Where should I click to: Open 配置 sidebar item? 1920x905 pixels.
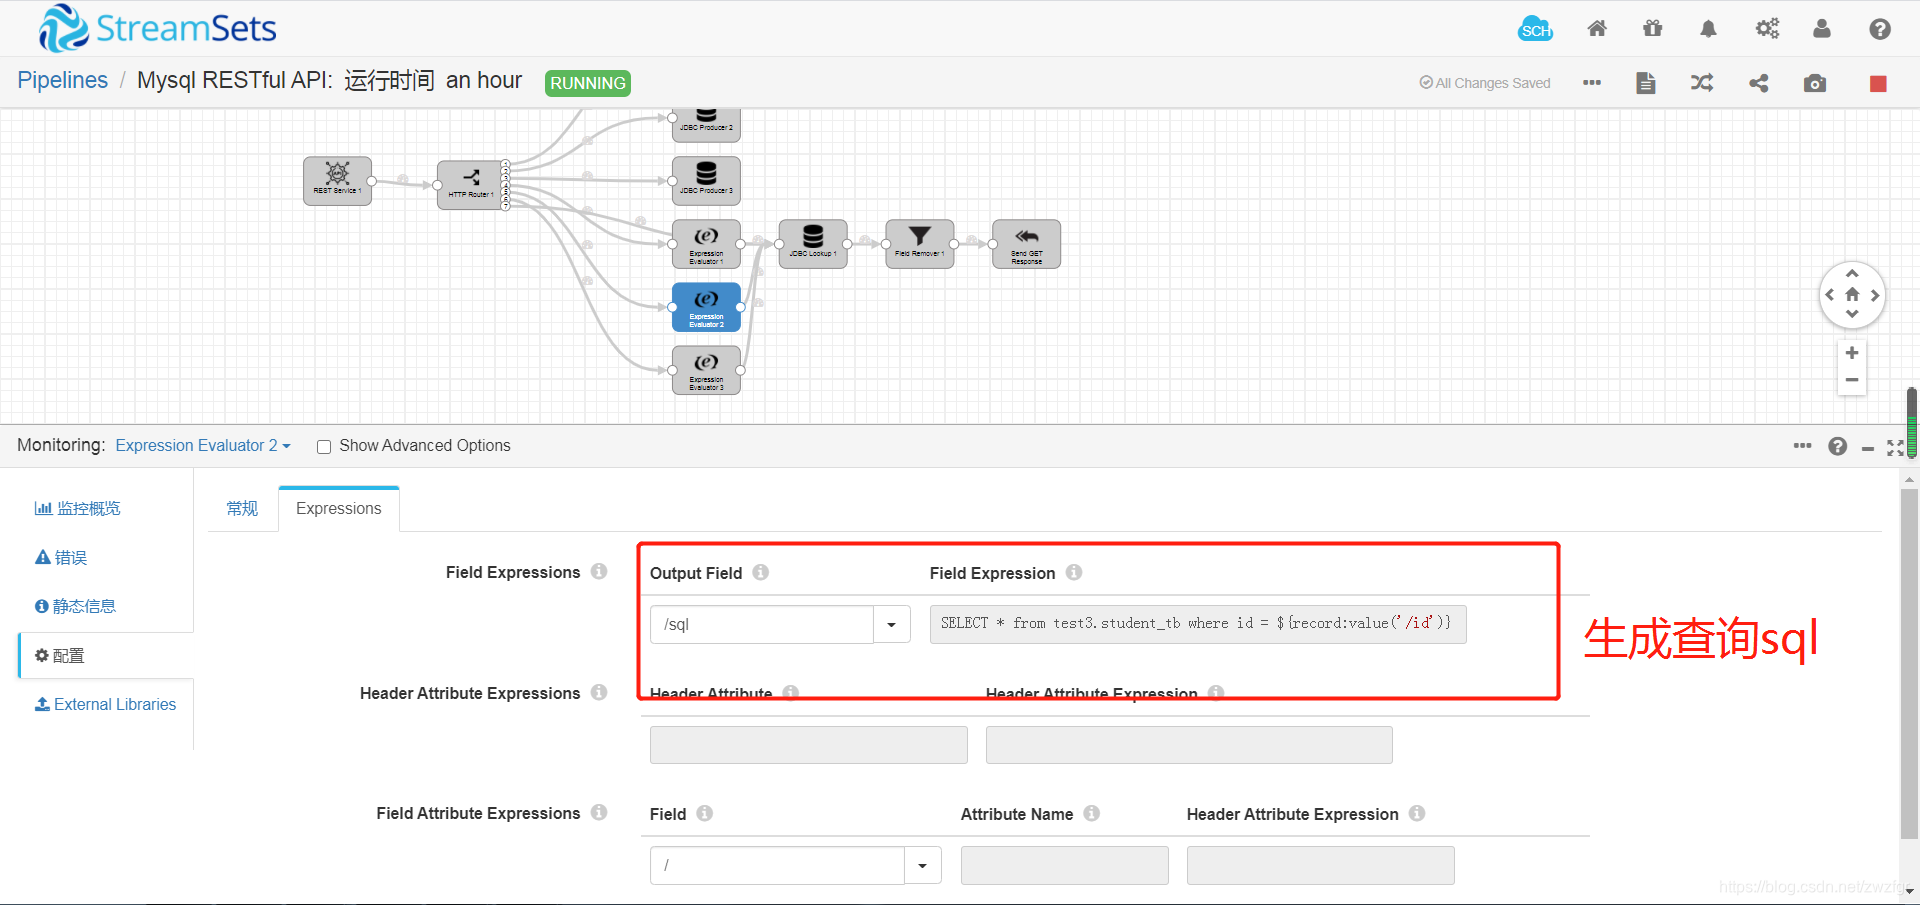click(x=60, y=656)
